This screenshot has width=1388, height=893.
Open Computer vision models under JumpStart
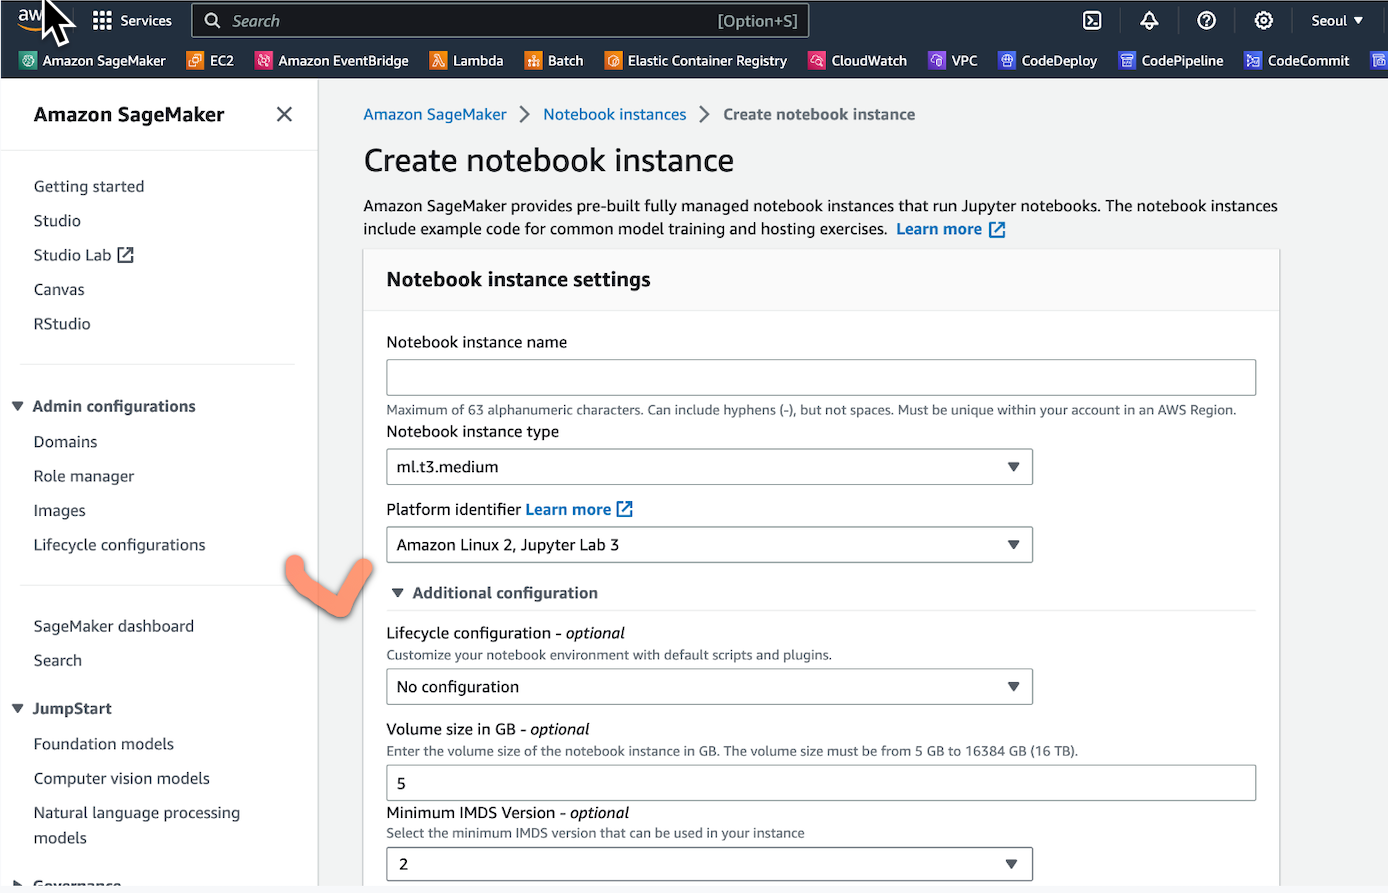tap(122, 779)
